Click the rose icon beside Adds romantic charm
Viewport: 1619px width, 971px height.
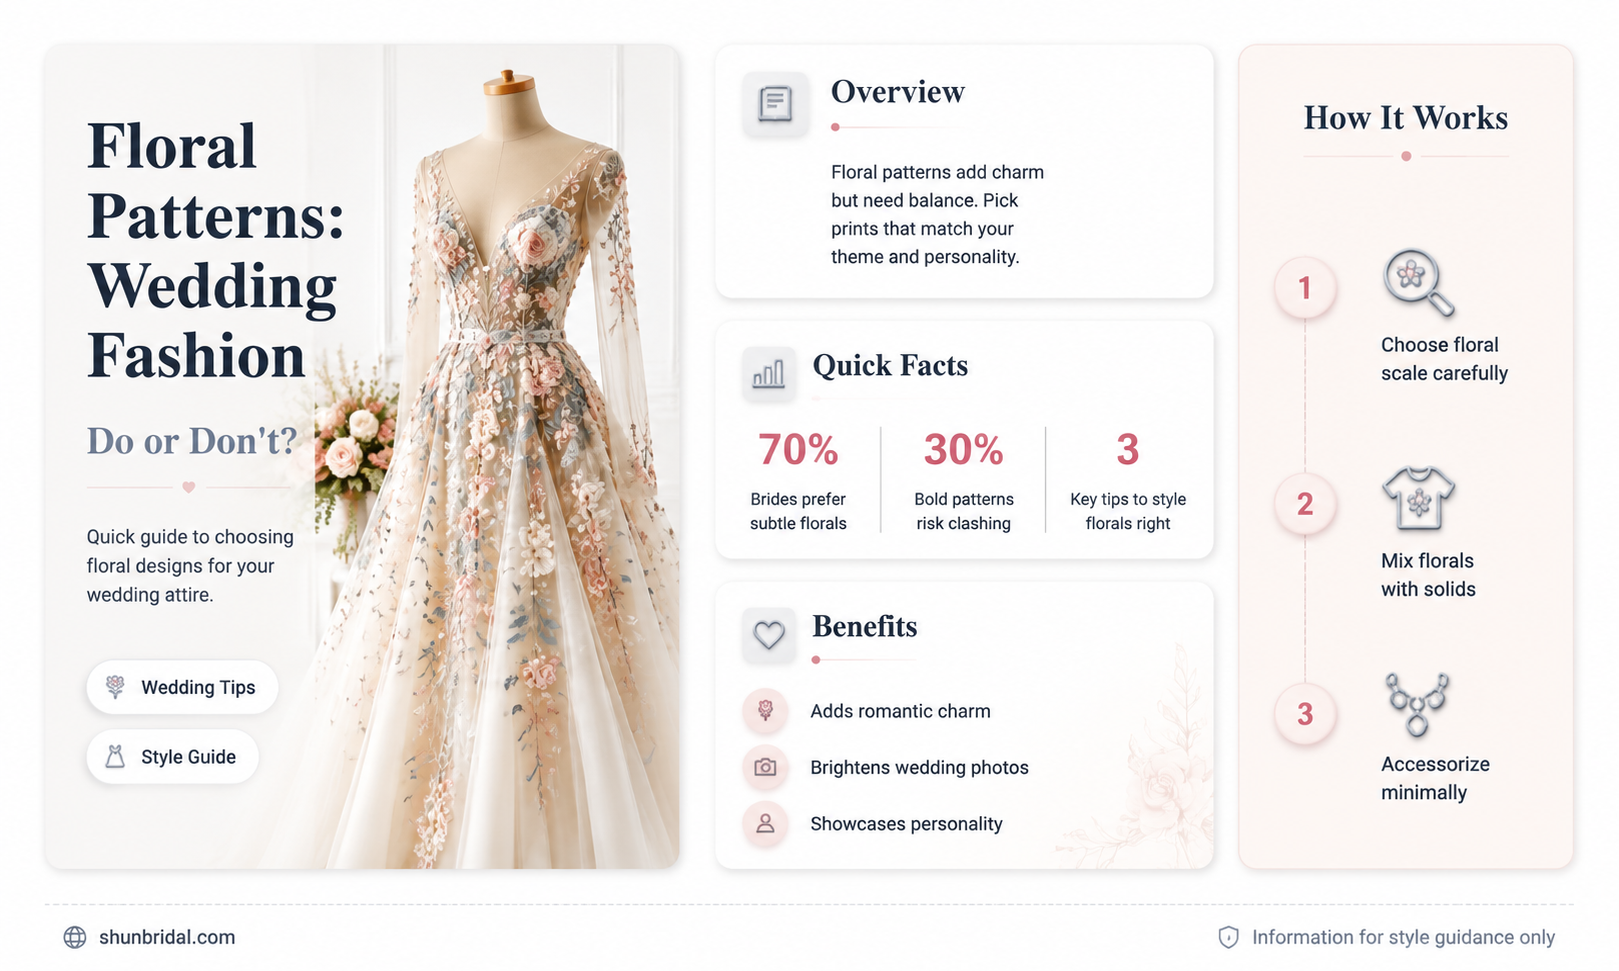(x=765, y=711)
